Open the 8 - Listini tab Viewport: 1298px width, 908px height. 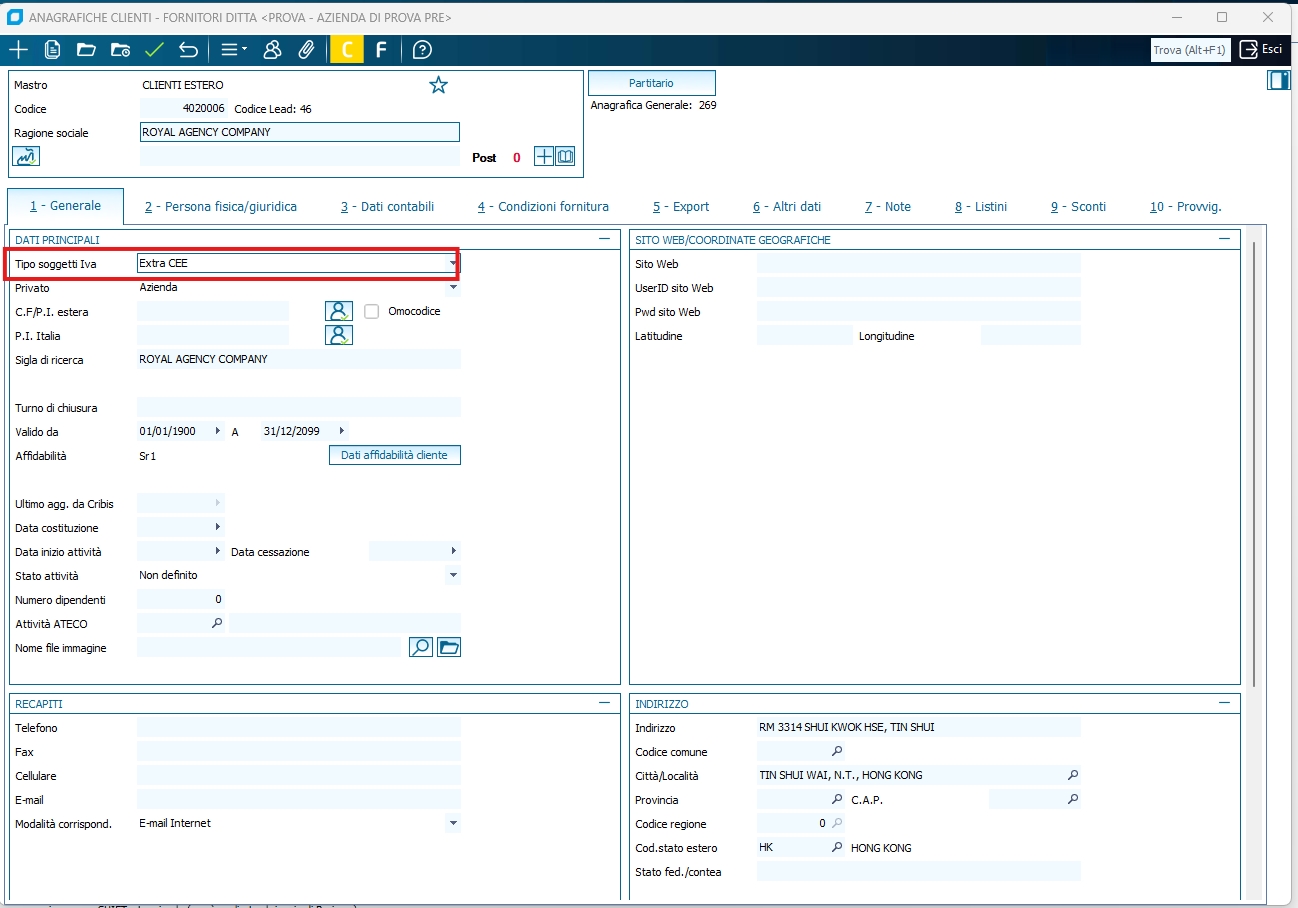(x=980, y=207)
